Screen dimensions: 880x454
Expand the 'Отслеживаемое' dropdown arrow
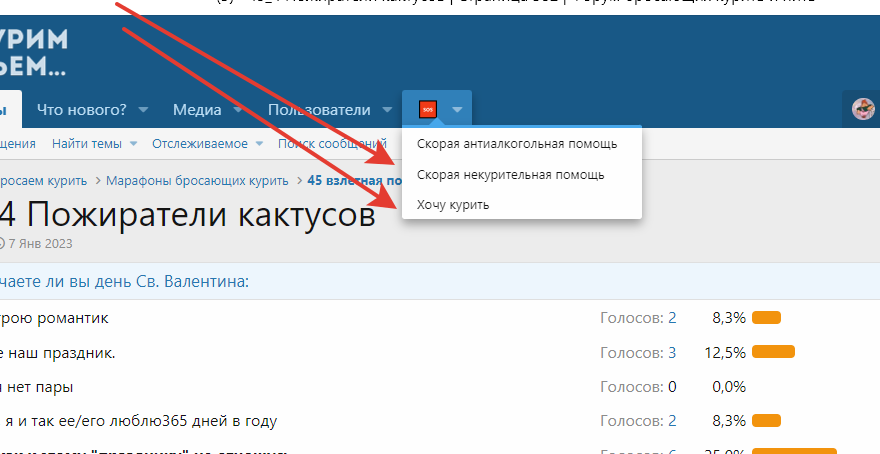(x=259, y=144)
